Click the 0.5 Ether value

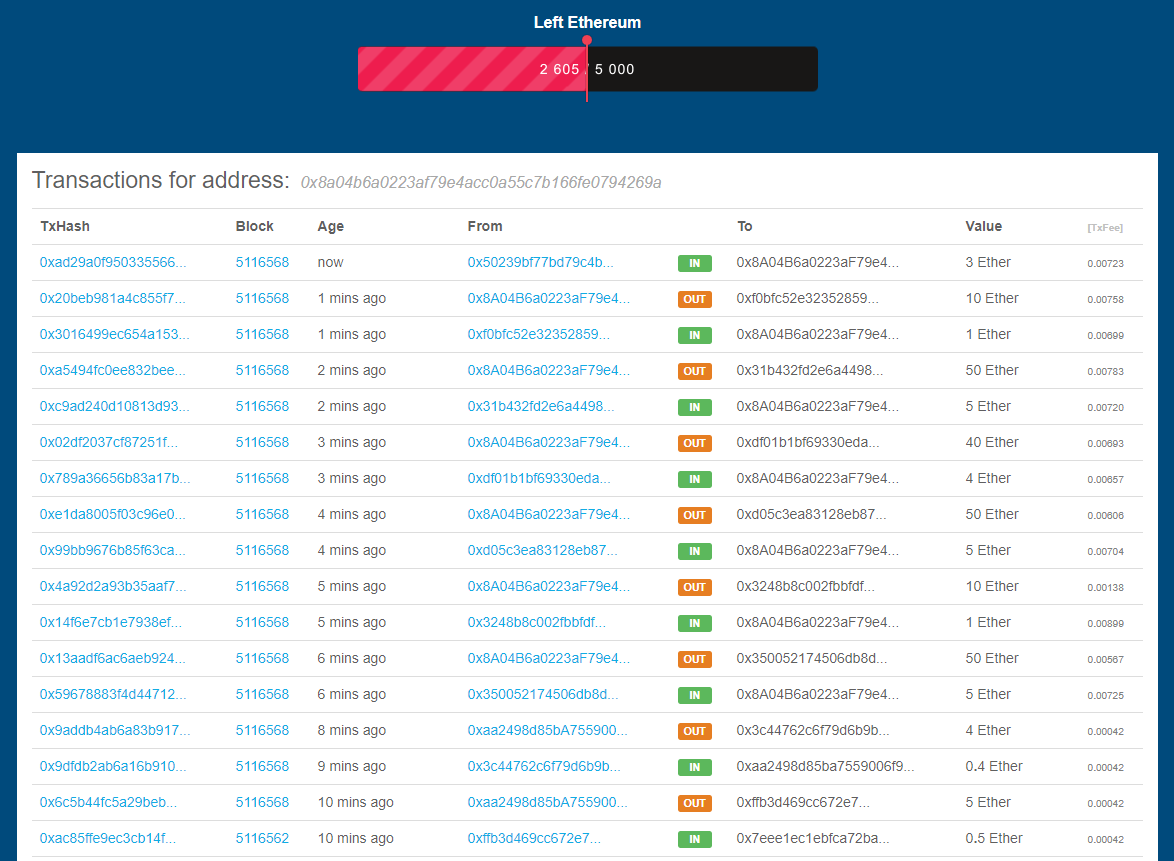click(994, 838)
